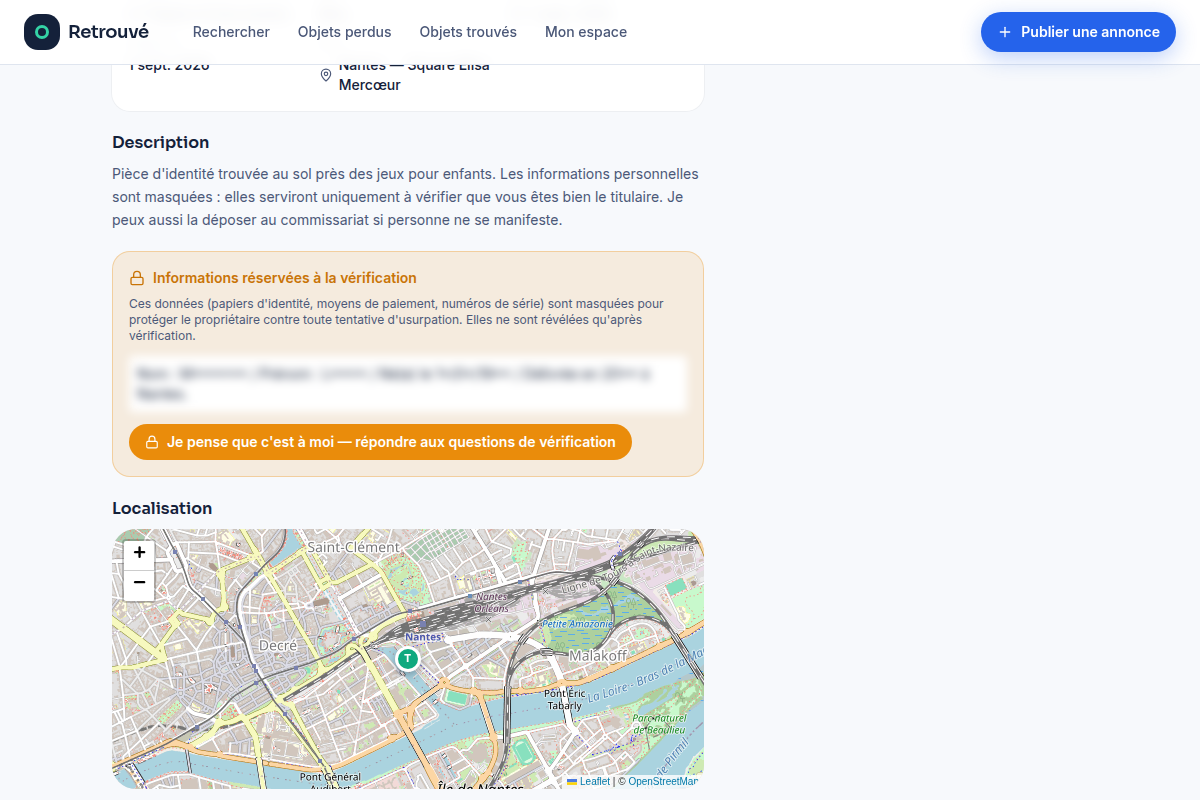Click the padlock icon beside Informations réservées
This screenshot has width=1200, height=800.
pyautogui.click(x=137, y=278)
